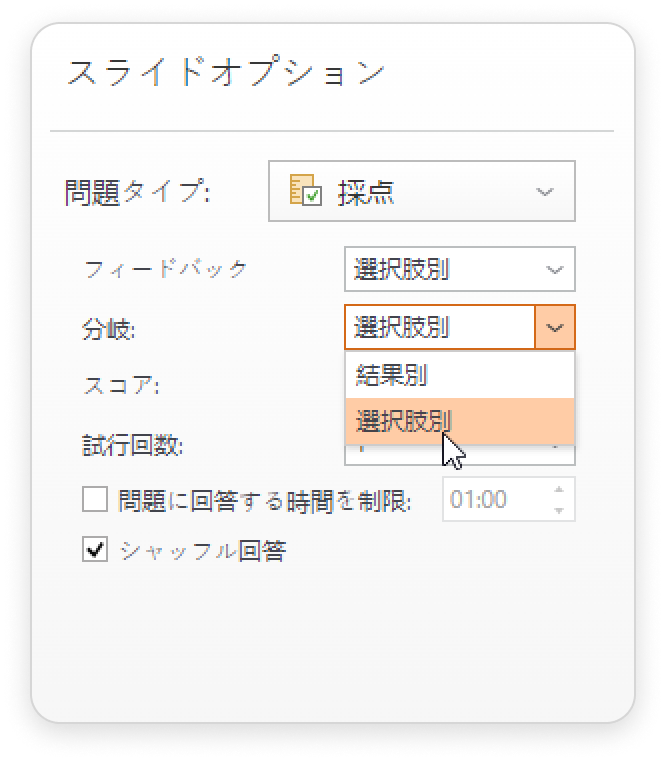Open the 問題タイプ dropdown showing 採点
The width and height of the screenshot is (666, 762).
tap(421, 191)
